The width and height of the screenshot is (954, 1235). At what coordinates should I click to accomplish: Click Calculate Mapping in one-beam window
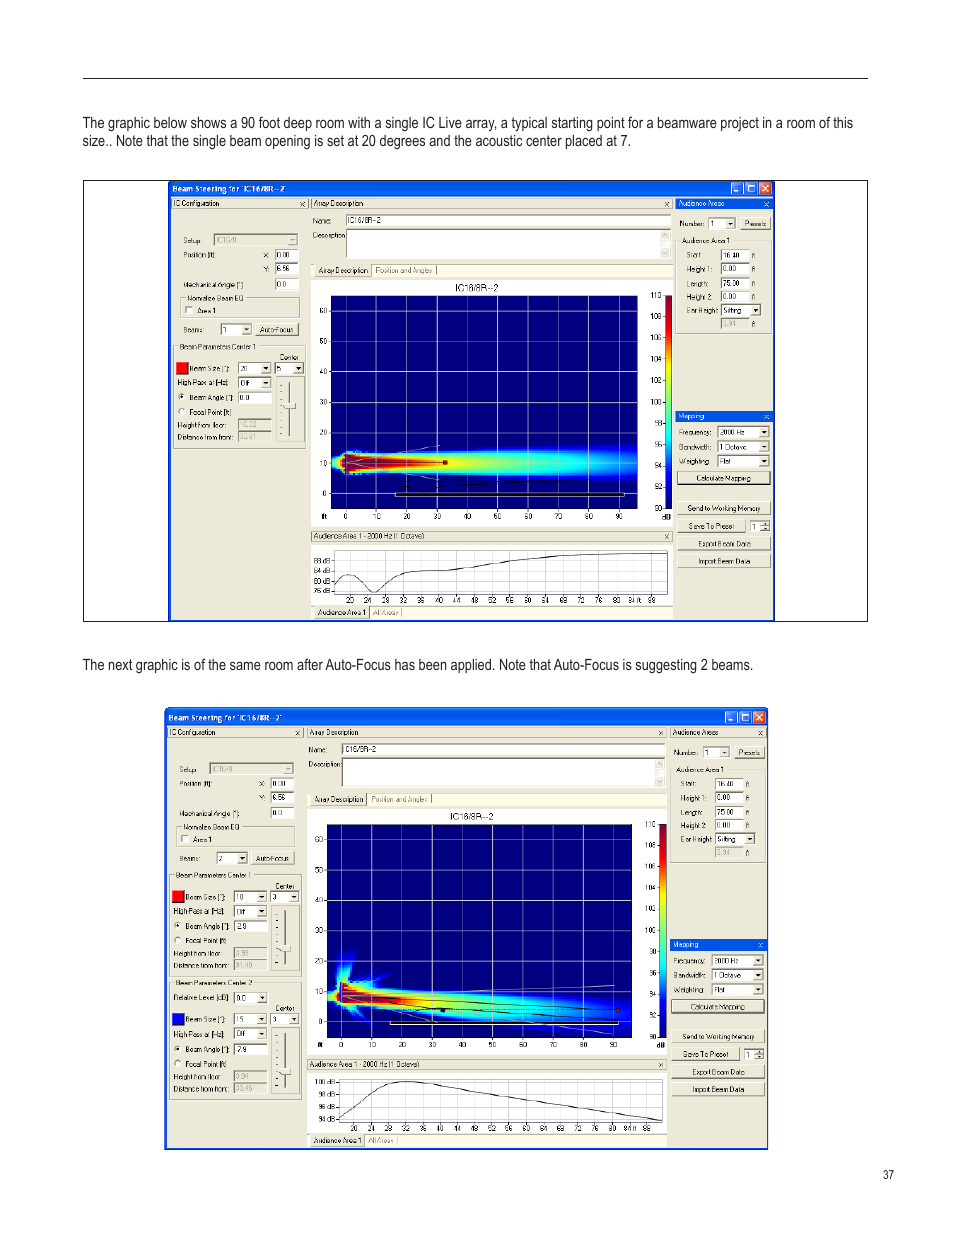[723, 479]
